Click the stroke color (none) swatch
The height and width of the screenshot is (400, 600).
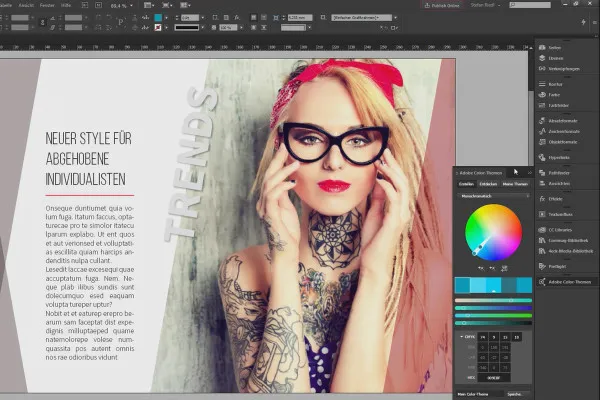(158, 28)
